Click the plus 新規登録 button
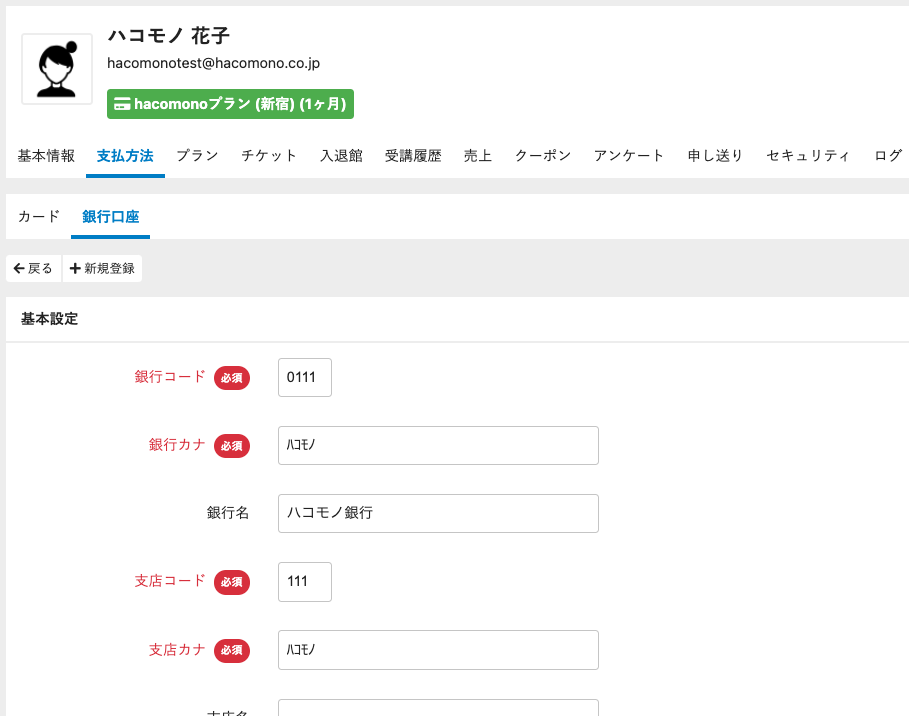 pos(102,269)
